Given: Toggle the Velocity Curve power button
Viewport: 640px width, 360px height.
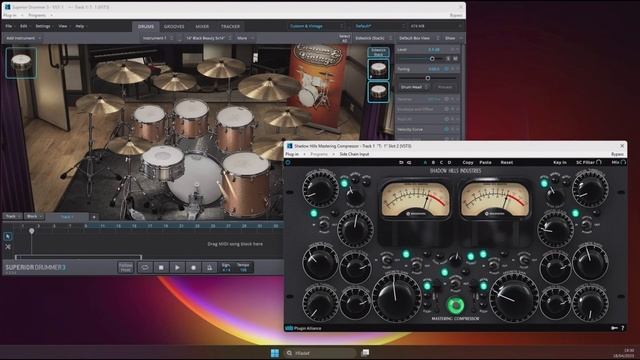Looking at the screenshot, I should [446, 129].
